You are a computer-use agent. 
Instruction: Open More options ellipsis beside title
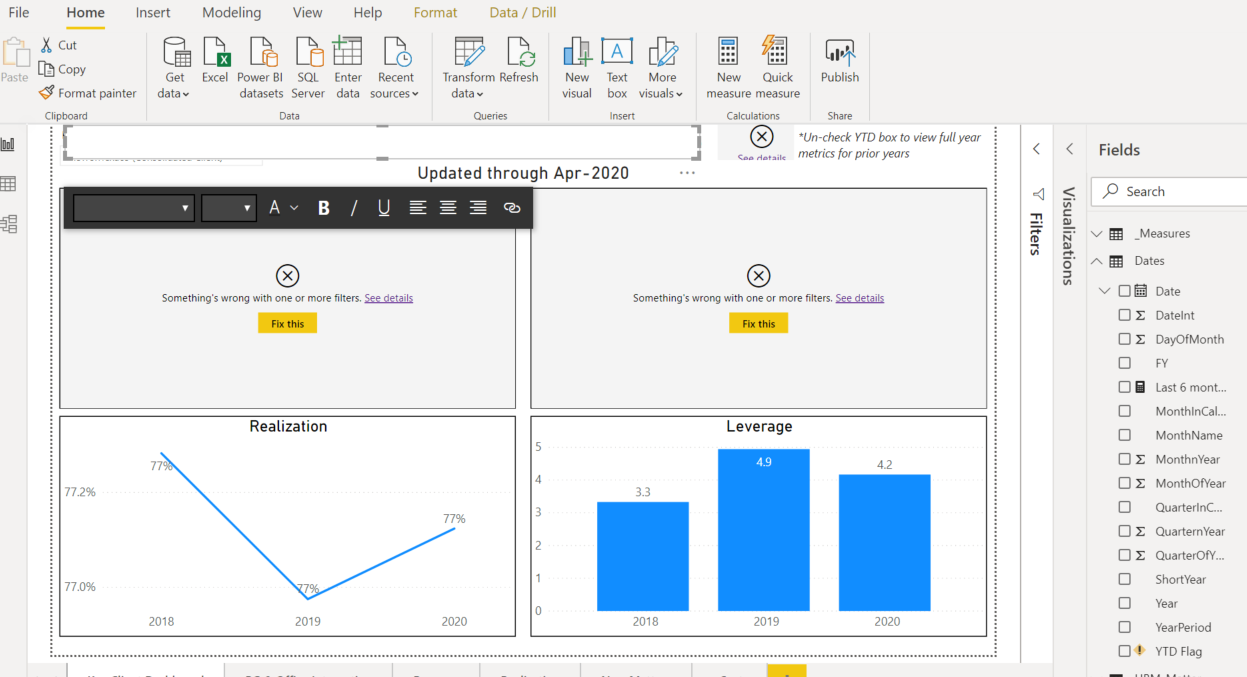687,173
